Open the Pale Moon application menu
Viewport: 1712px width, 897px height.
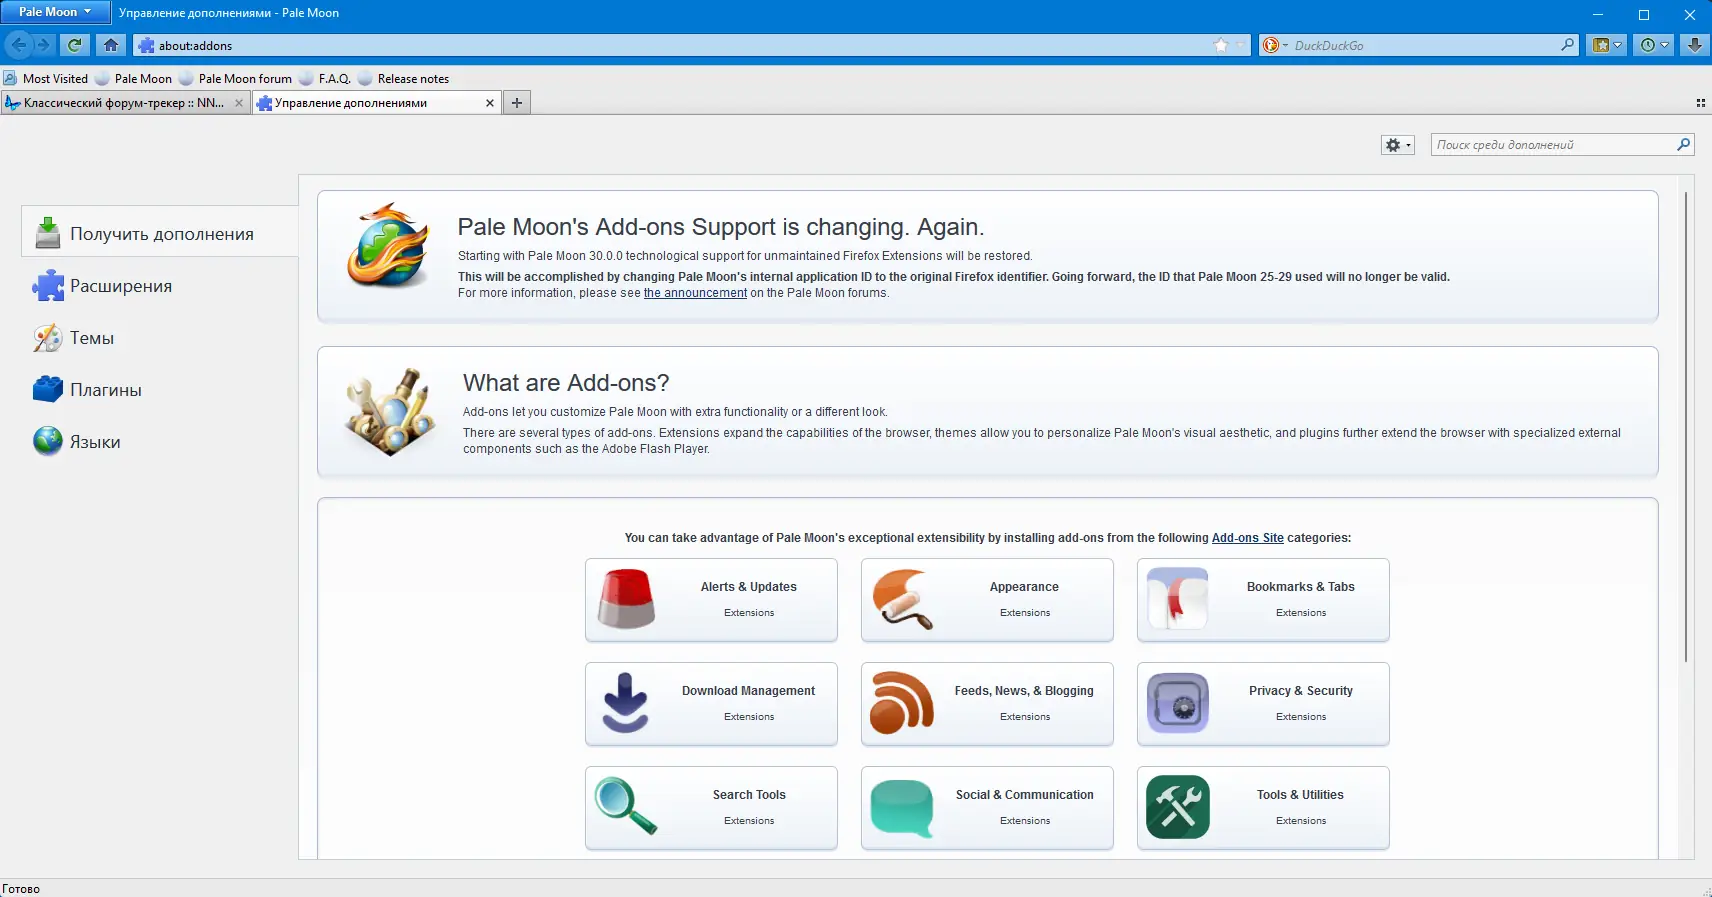point(55,12)
